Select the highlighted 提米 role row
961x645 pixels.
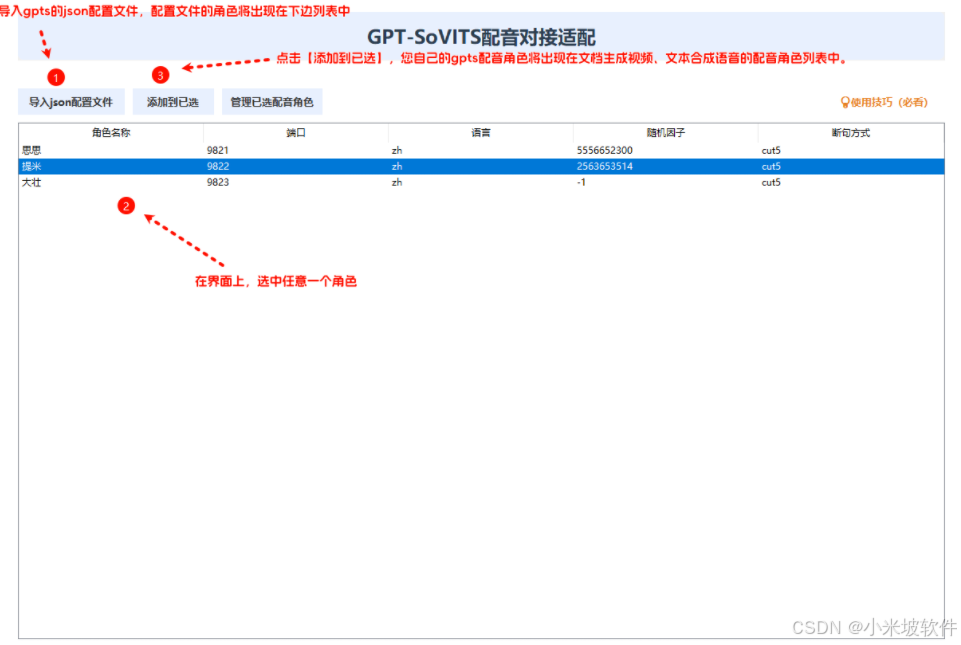[x=481, y=166]
